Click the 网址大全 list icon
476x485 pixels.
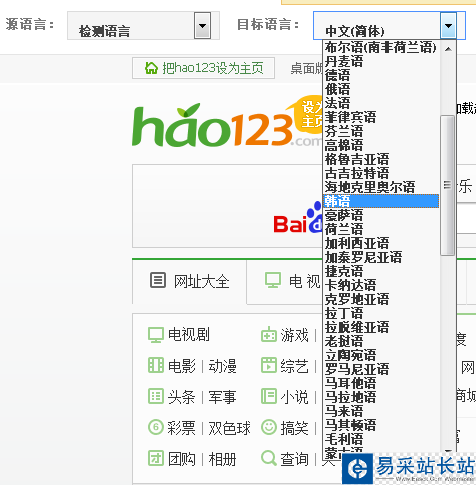(158, 280)
